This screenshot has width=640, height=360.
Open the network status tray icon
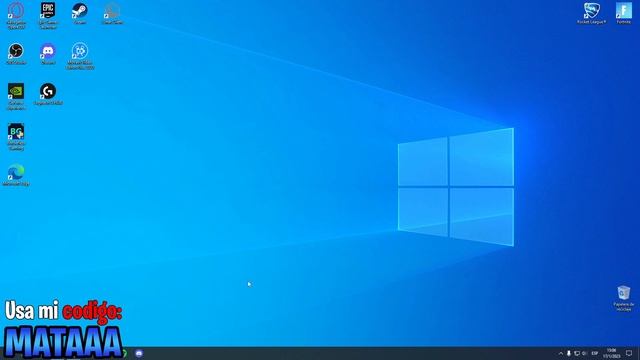pyautogui.click(x=577, y=353)
